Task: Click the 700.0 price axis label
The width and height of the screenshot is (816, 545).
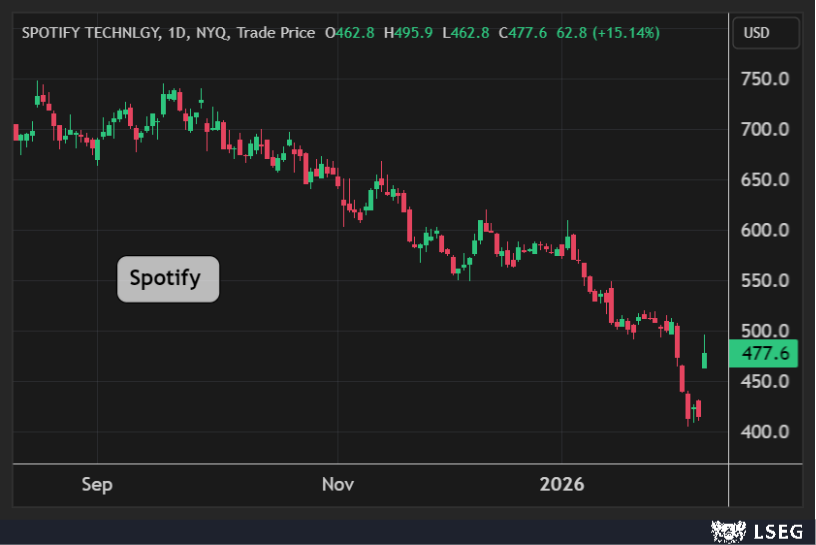Action: [764, 129]
